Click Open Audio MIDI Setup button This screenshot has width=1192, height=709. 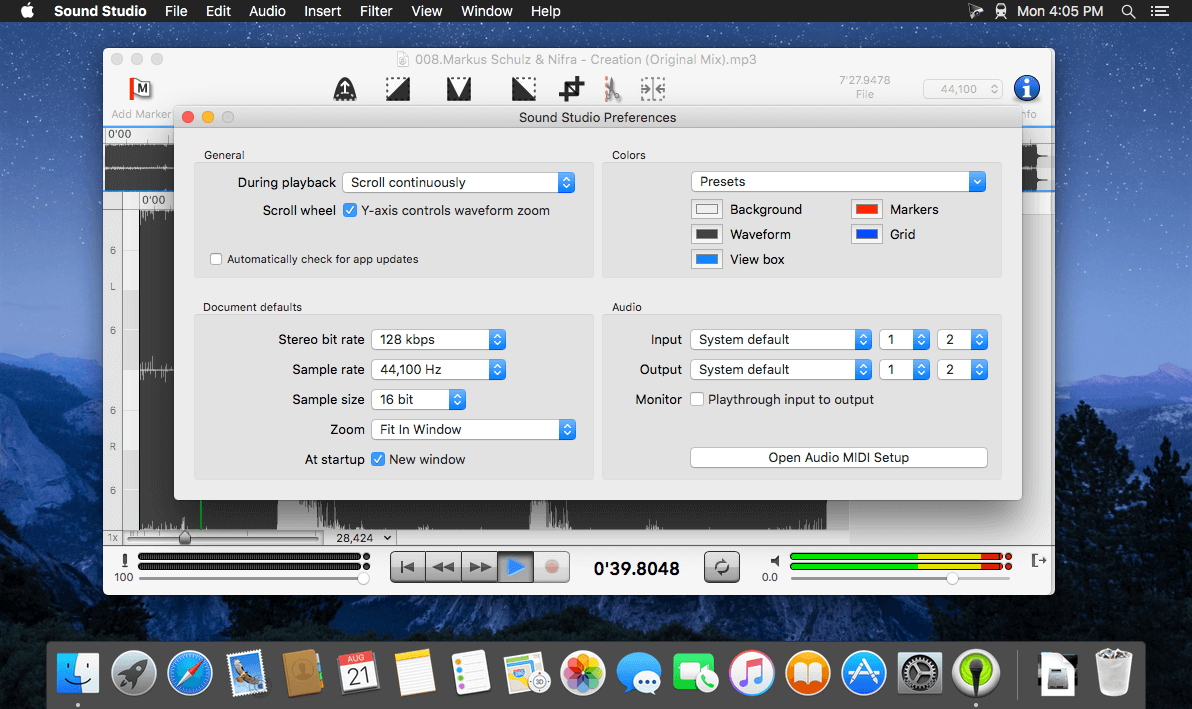(838, 457)
